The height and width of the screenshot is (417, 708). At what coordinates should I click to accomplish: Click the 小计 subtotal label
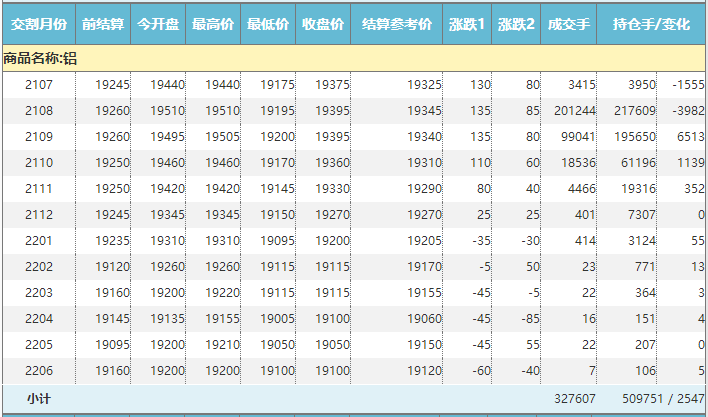[39, 398]
